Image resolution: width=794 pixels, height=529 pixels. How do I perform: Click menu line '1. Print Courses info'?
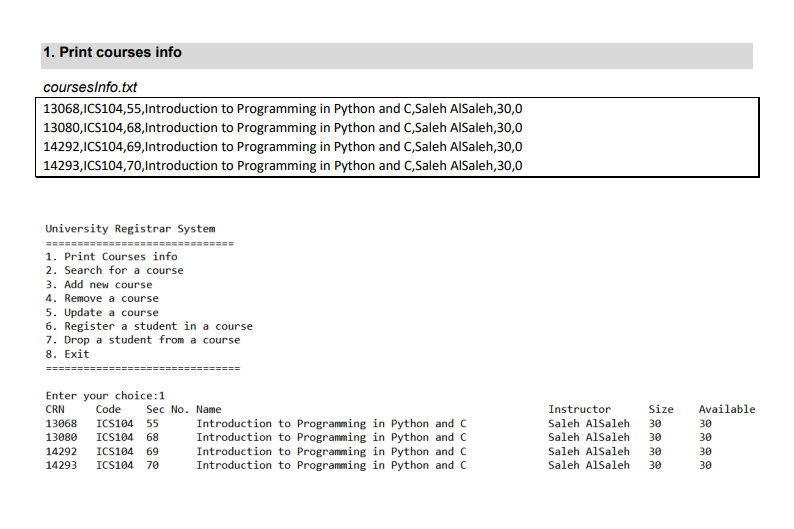click(111, 257)
